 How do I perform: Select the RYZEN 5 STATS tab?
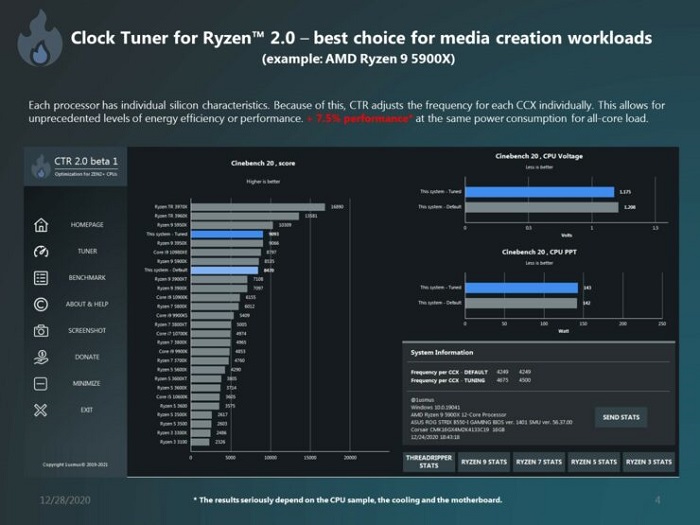pos(594,461)
